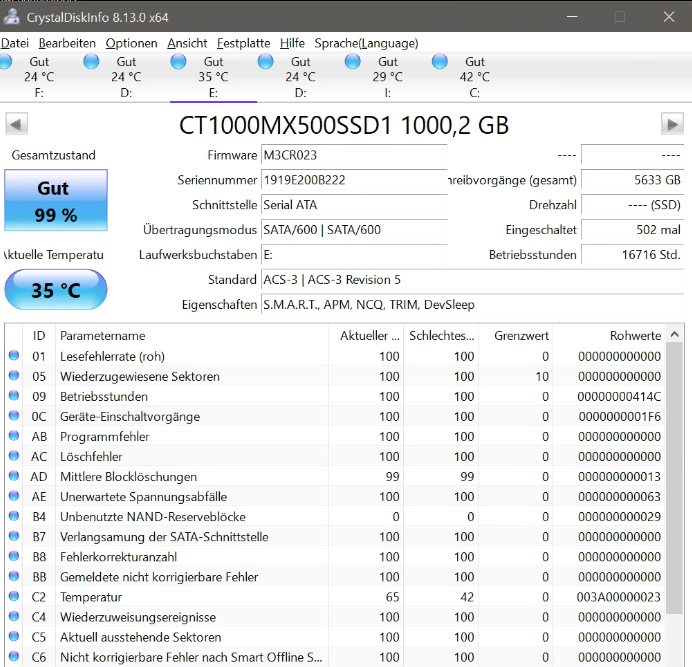This screenshot has height=667, width=692.
Task: Select the Unbenutzte NAND-Reserveblöcke row text
Action: click(x=153, y=517)
